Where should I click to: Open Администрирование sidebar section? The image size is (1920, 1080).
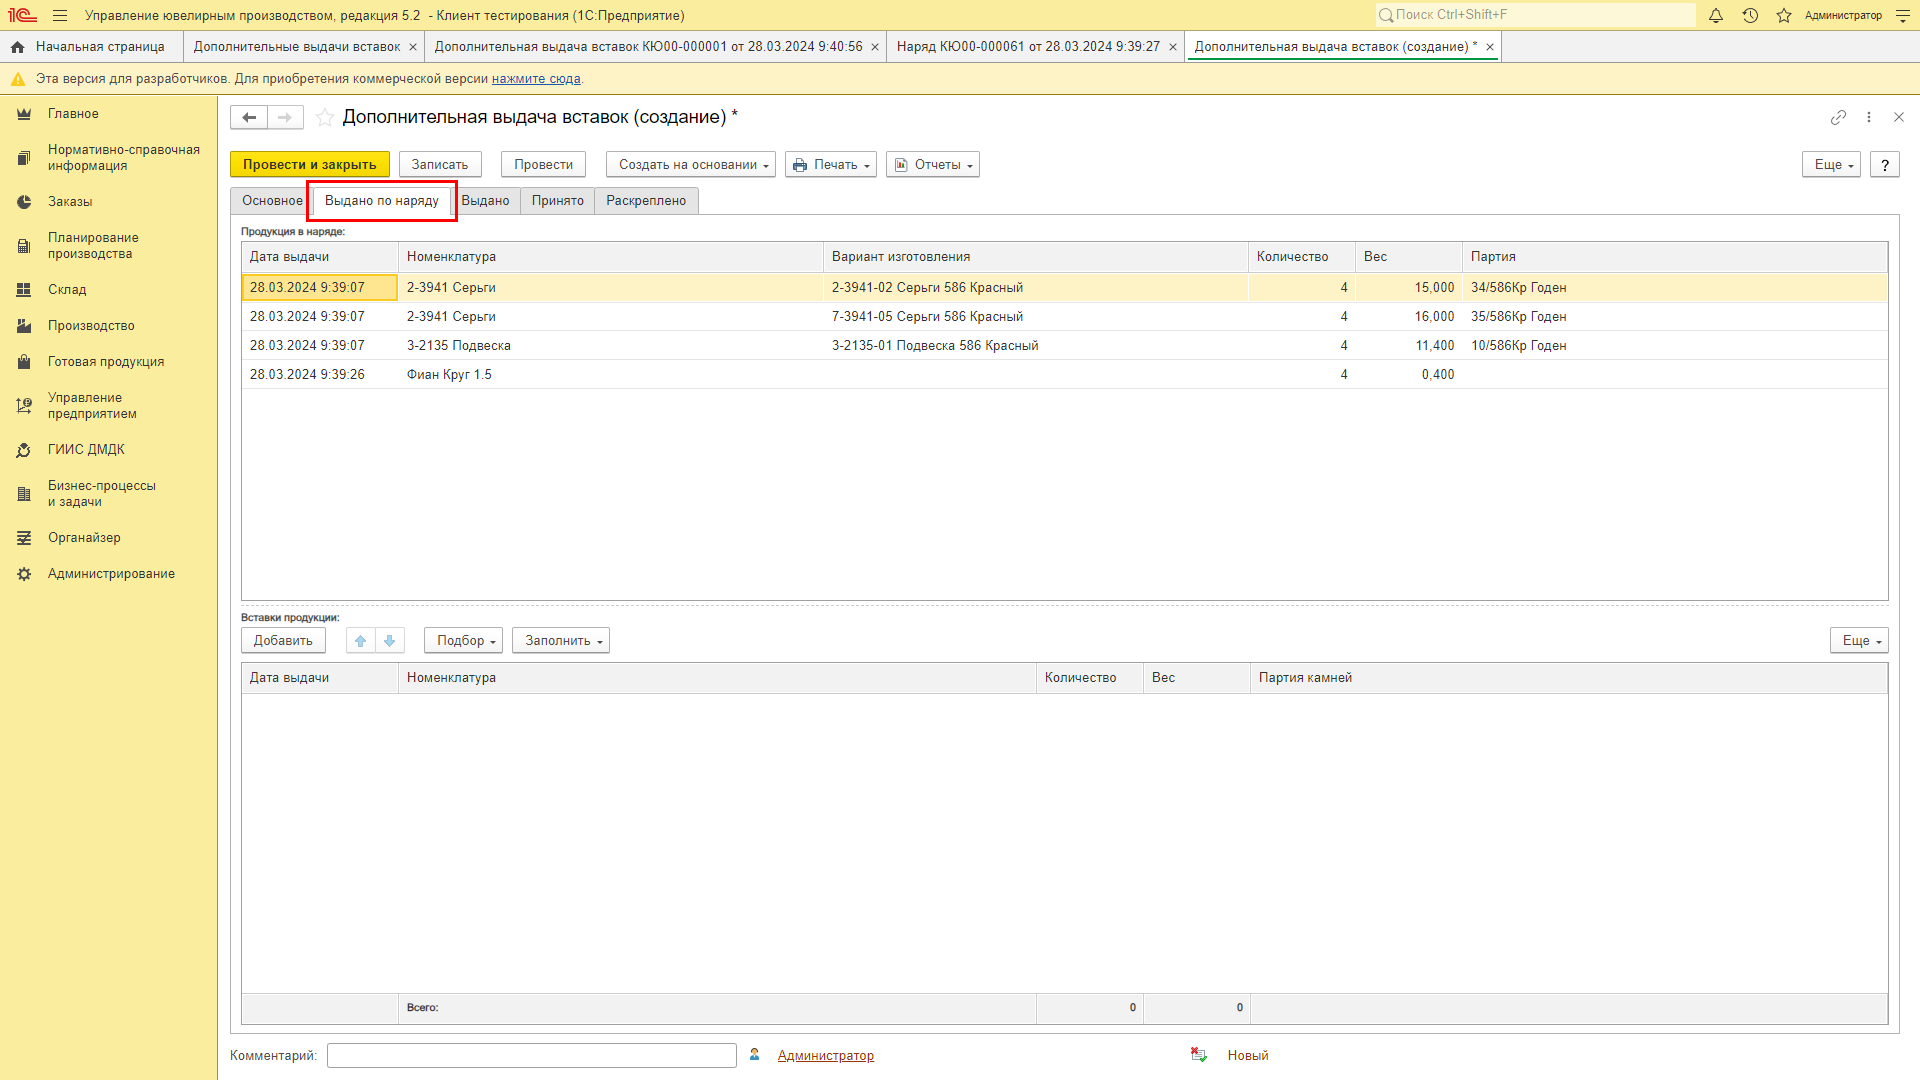coord(111,574)
